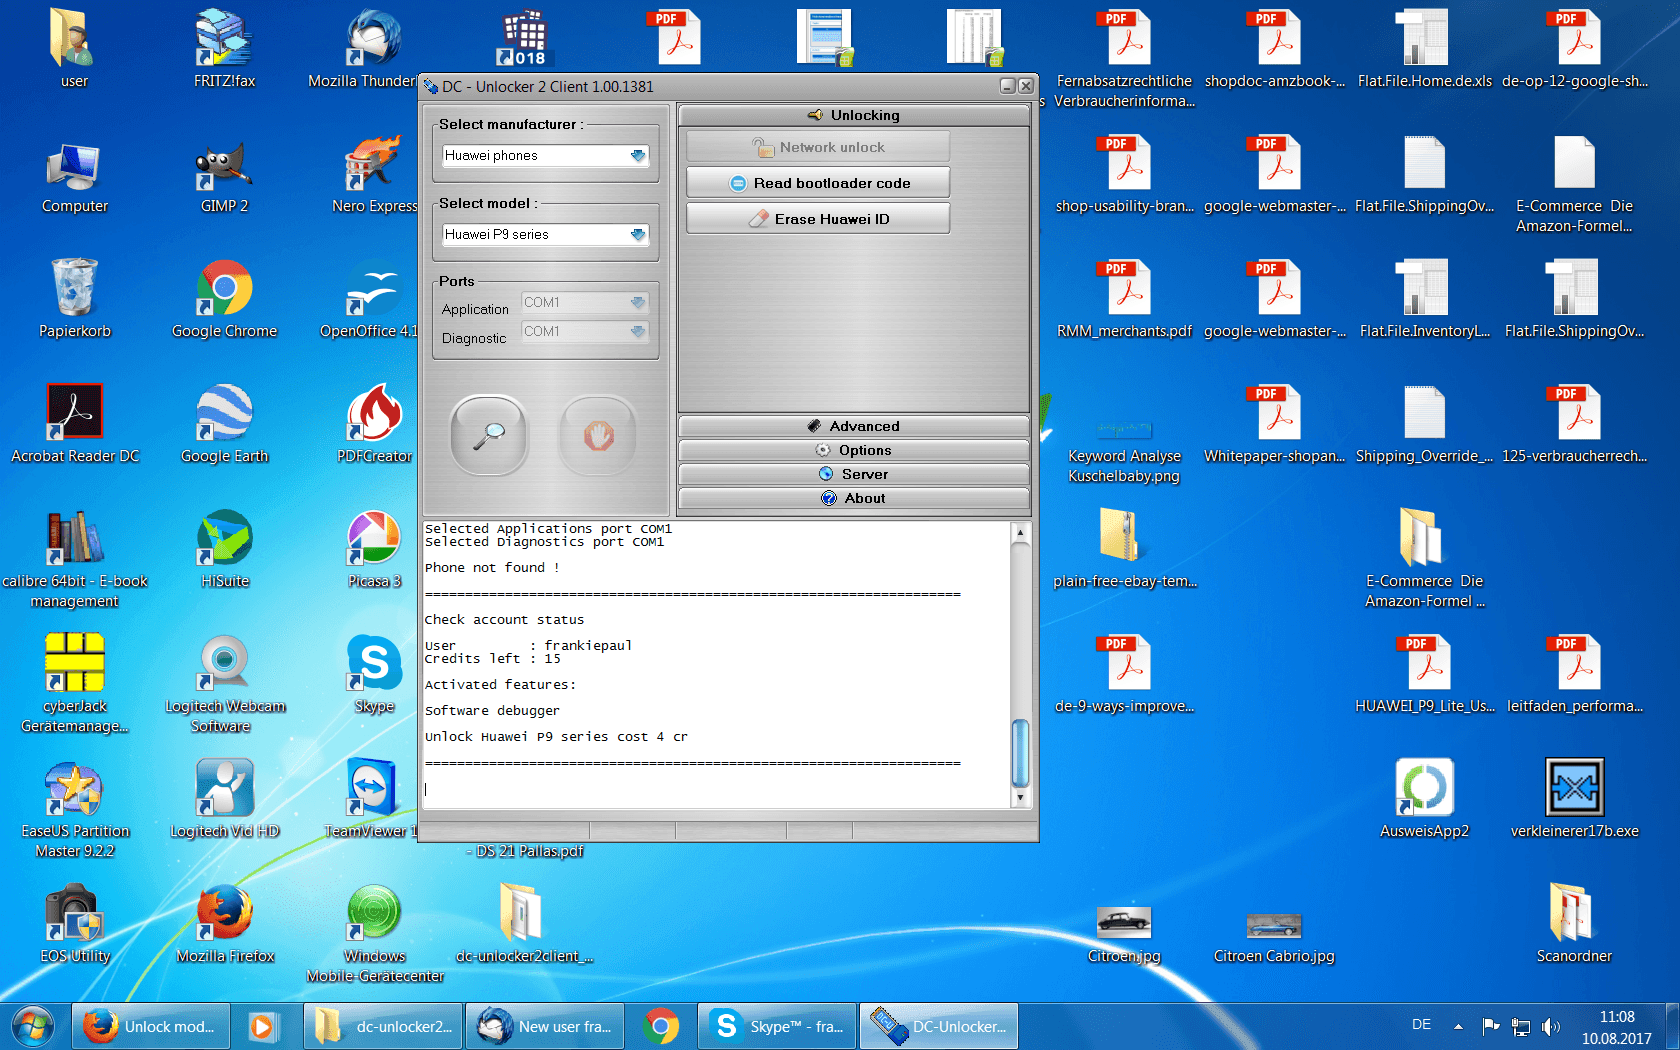Image resolution: width=1680 pixels, height=1050 pixels.
Task: Open the Unlocking section tab
Action: click(854, 115)
